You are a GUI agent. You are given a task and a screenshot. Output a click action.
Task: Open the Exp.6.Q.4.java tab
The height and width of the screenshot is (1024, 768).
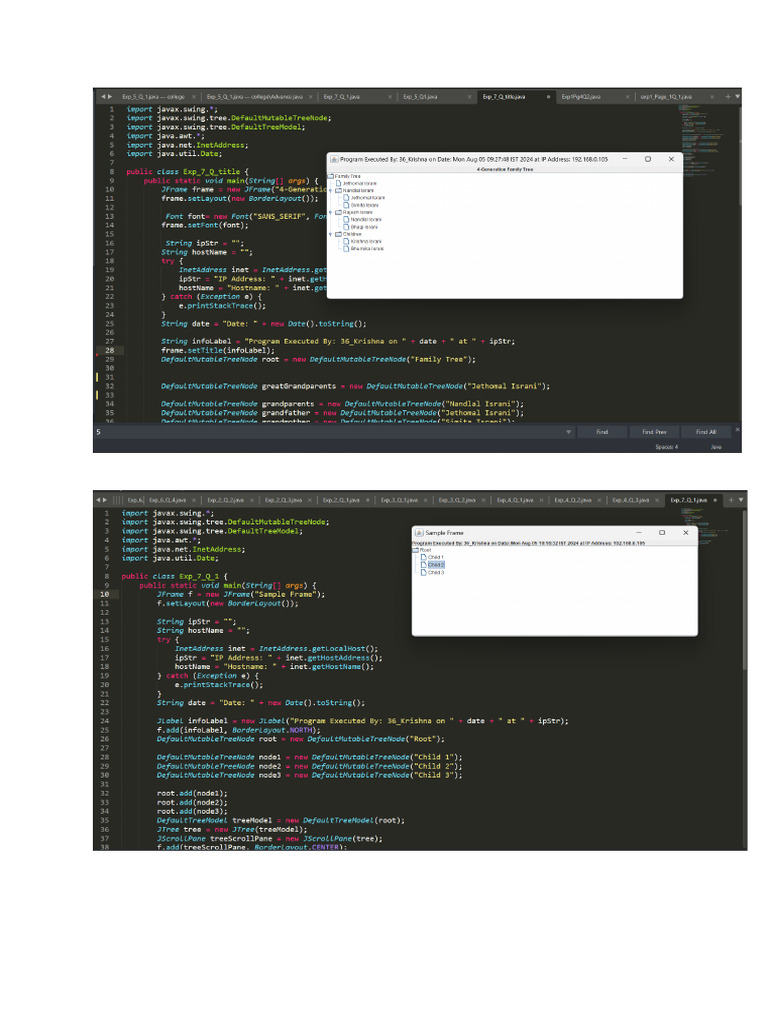pyautogui.click(x=167, y=500)
